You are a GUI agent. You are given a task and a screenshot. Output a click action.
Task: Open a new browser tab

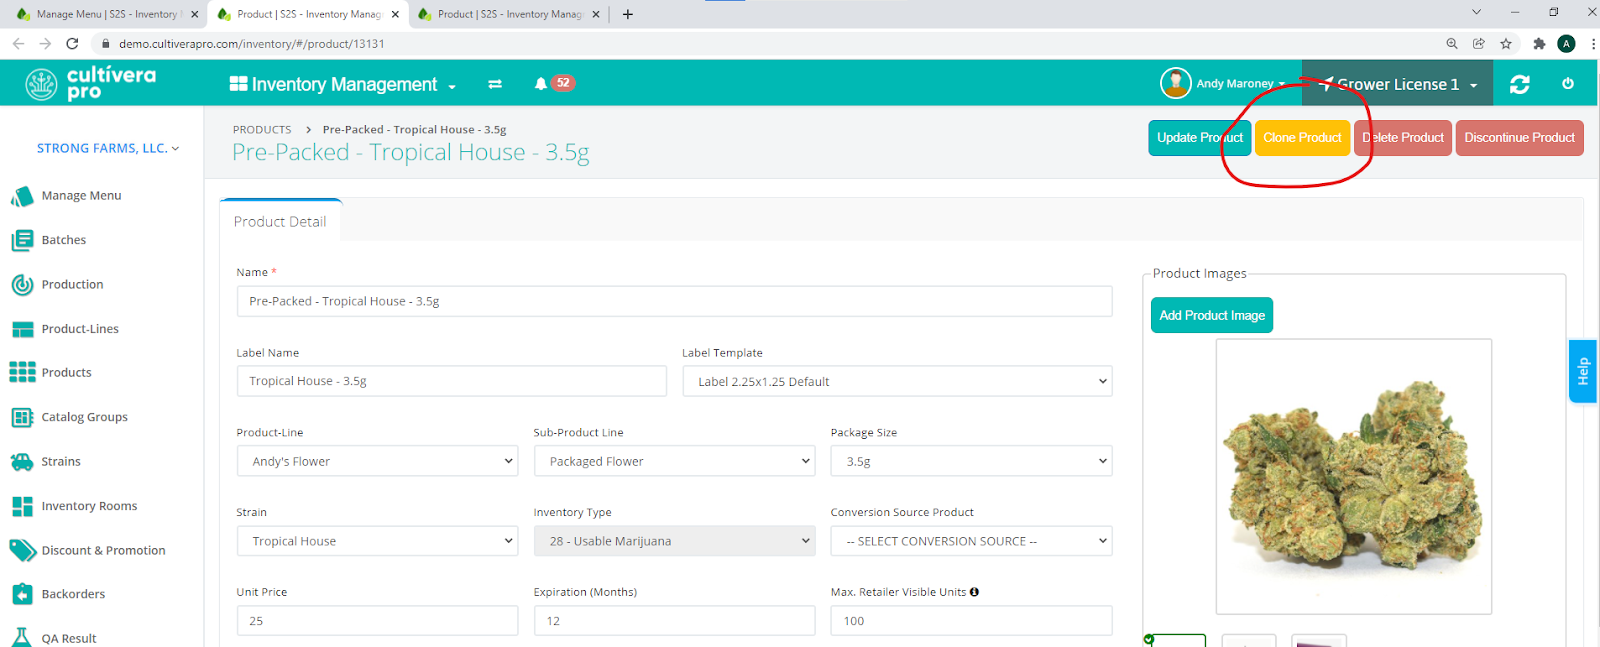pyautogui.click(x=628, y=14)
